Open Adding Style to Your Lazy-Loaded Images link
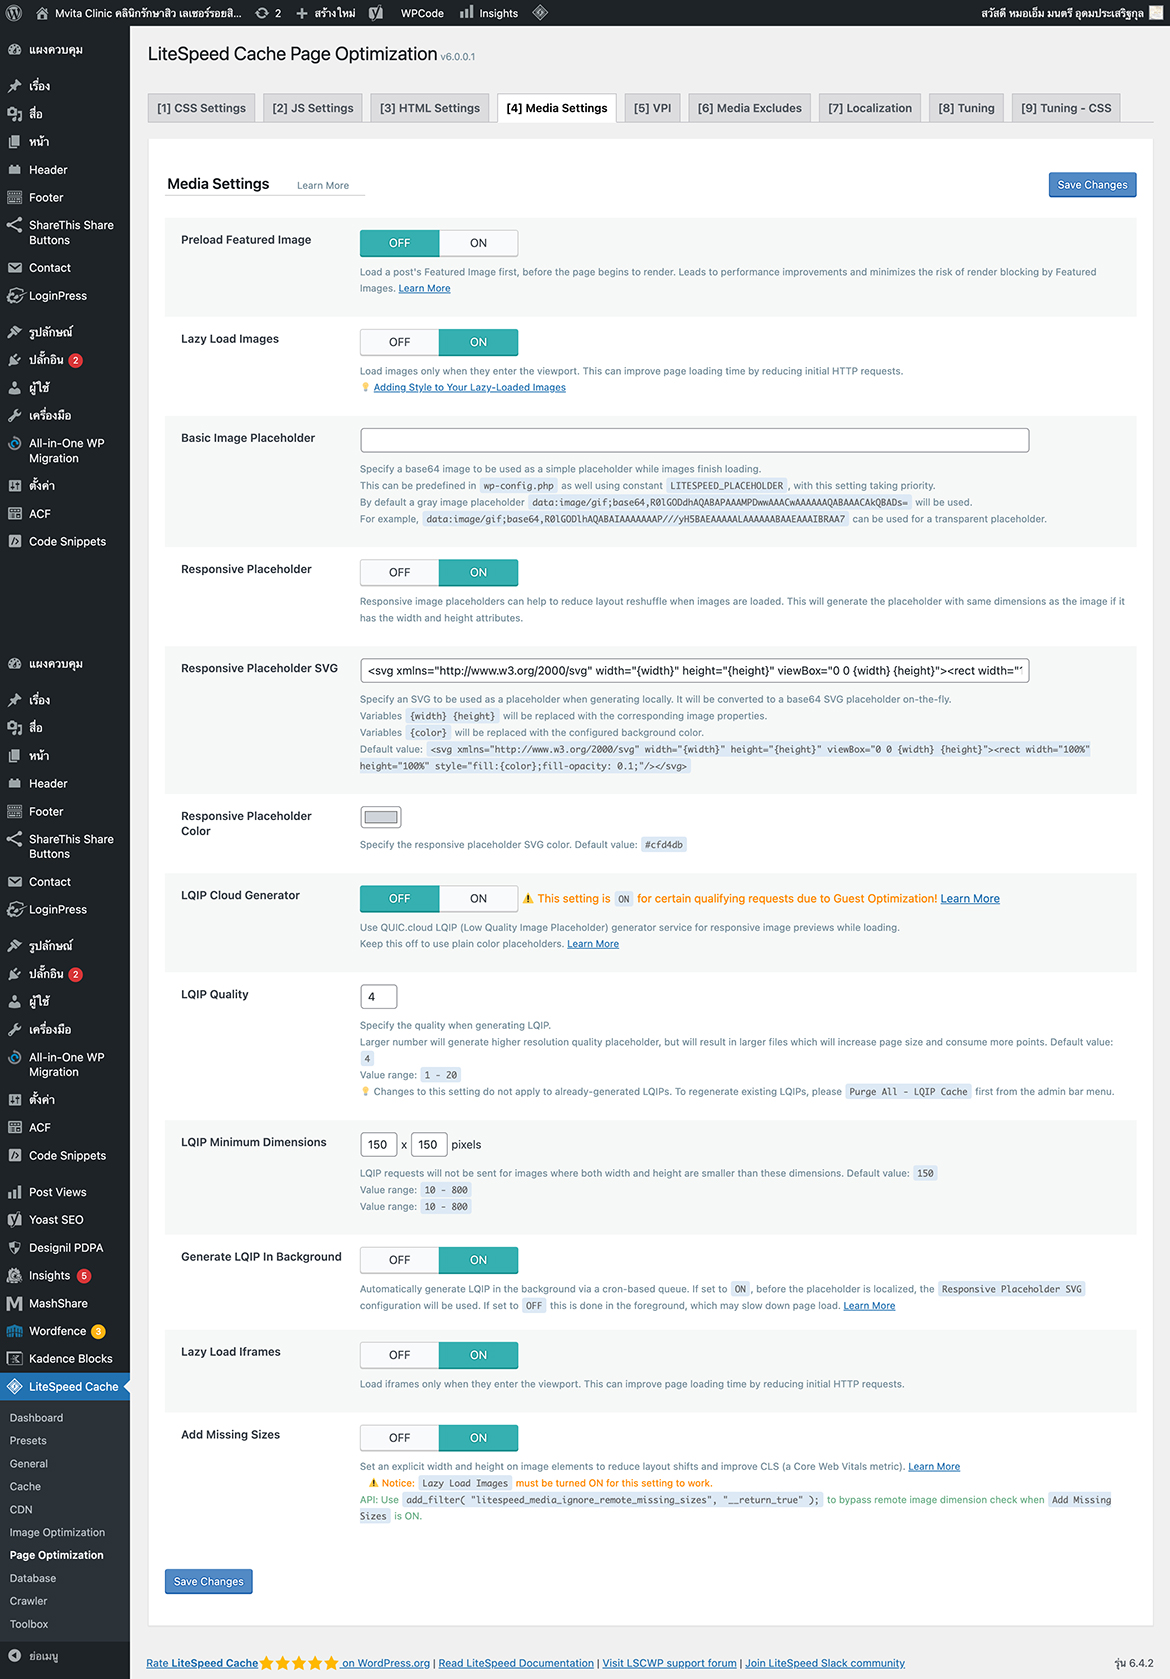The width and height of the screenshot is (1170, 1679). (x=470, y=388)
